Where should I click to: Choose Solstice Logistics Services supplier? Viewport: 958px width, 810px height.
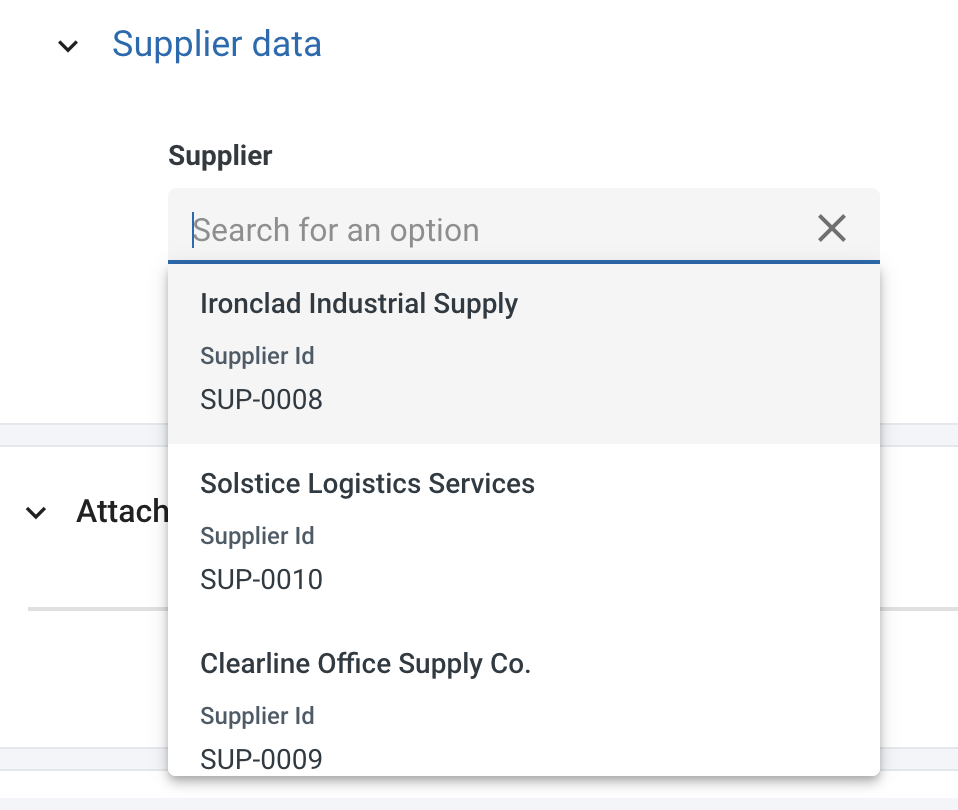524,533
